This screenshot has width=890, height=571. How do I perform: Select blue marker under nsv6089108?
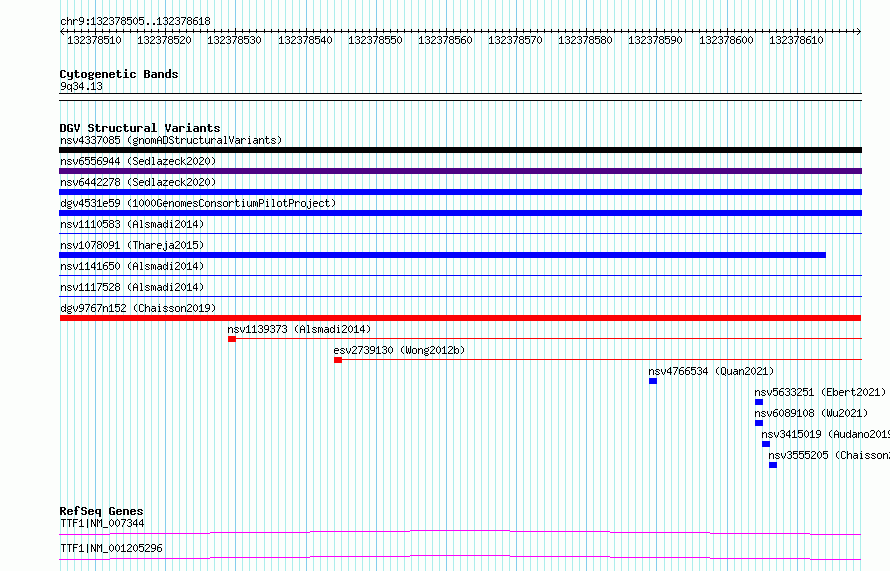coord(759,423)
